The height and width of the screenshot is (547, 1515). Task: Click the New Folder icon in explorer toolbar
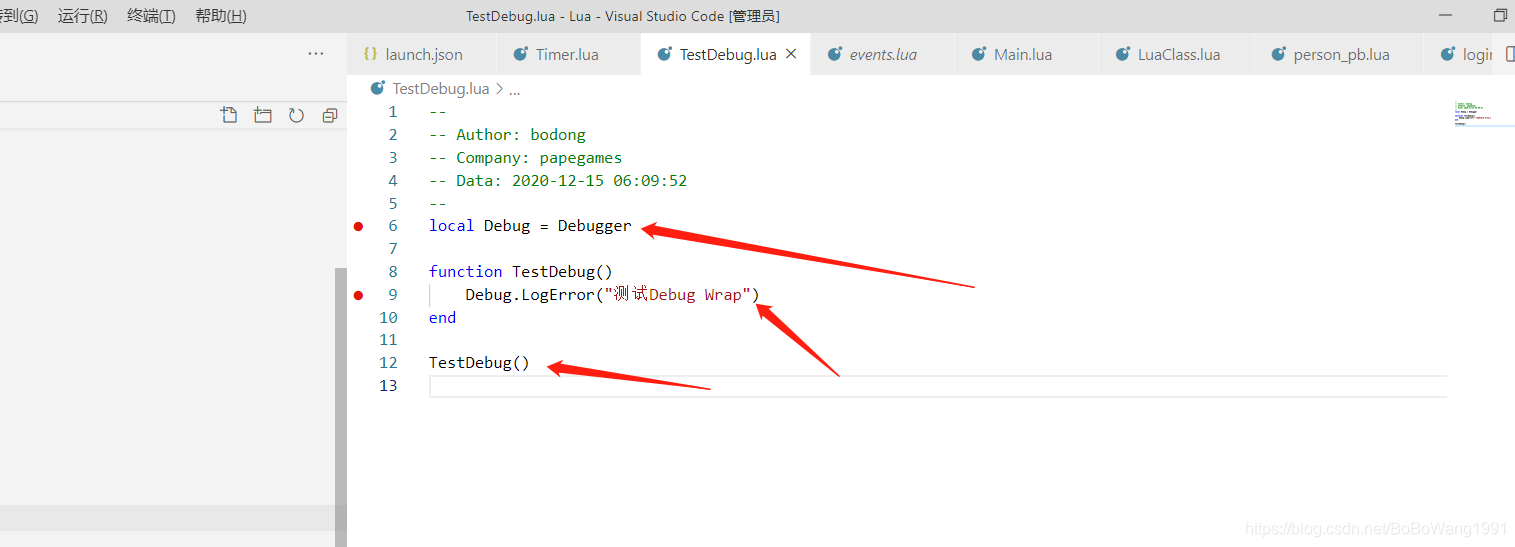click(262, 115)
